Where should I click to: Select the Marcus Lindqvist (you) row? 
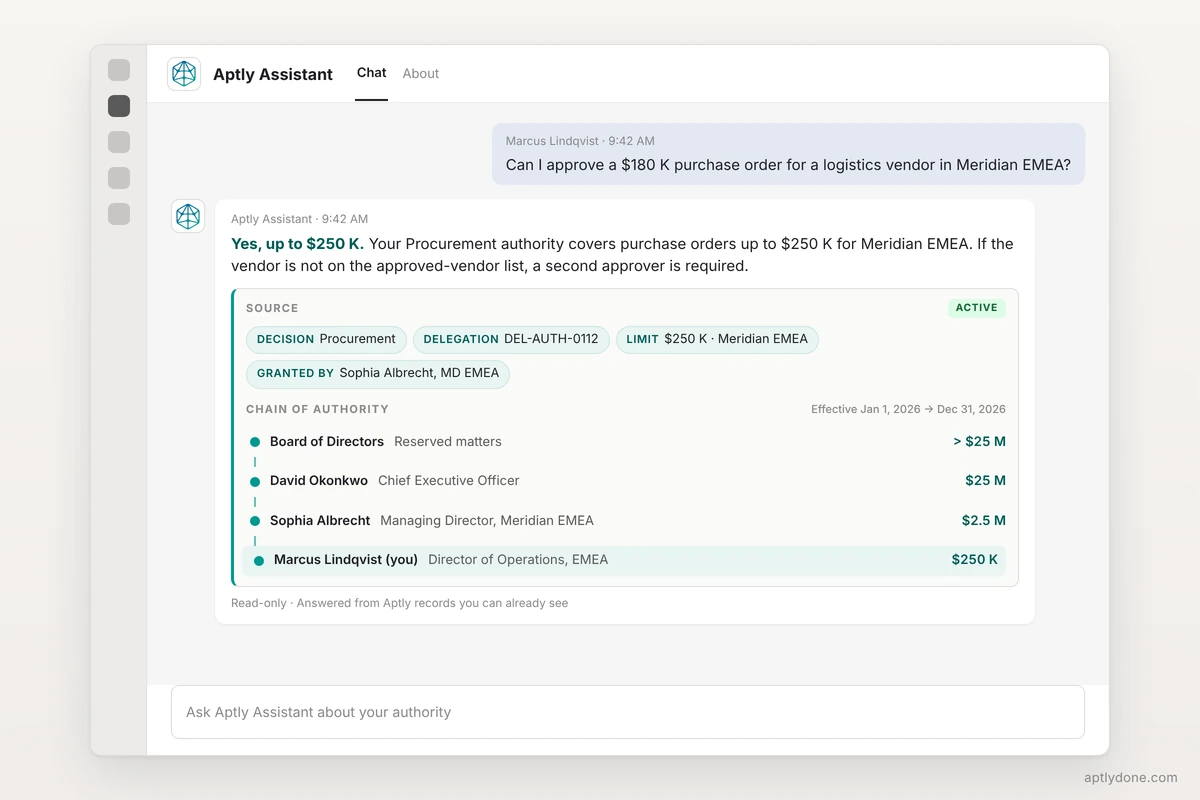pyautogui.click(x=624, y=560)
